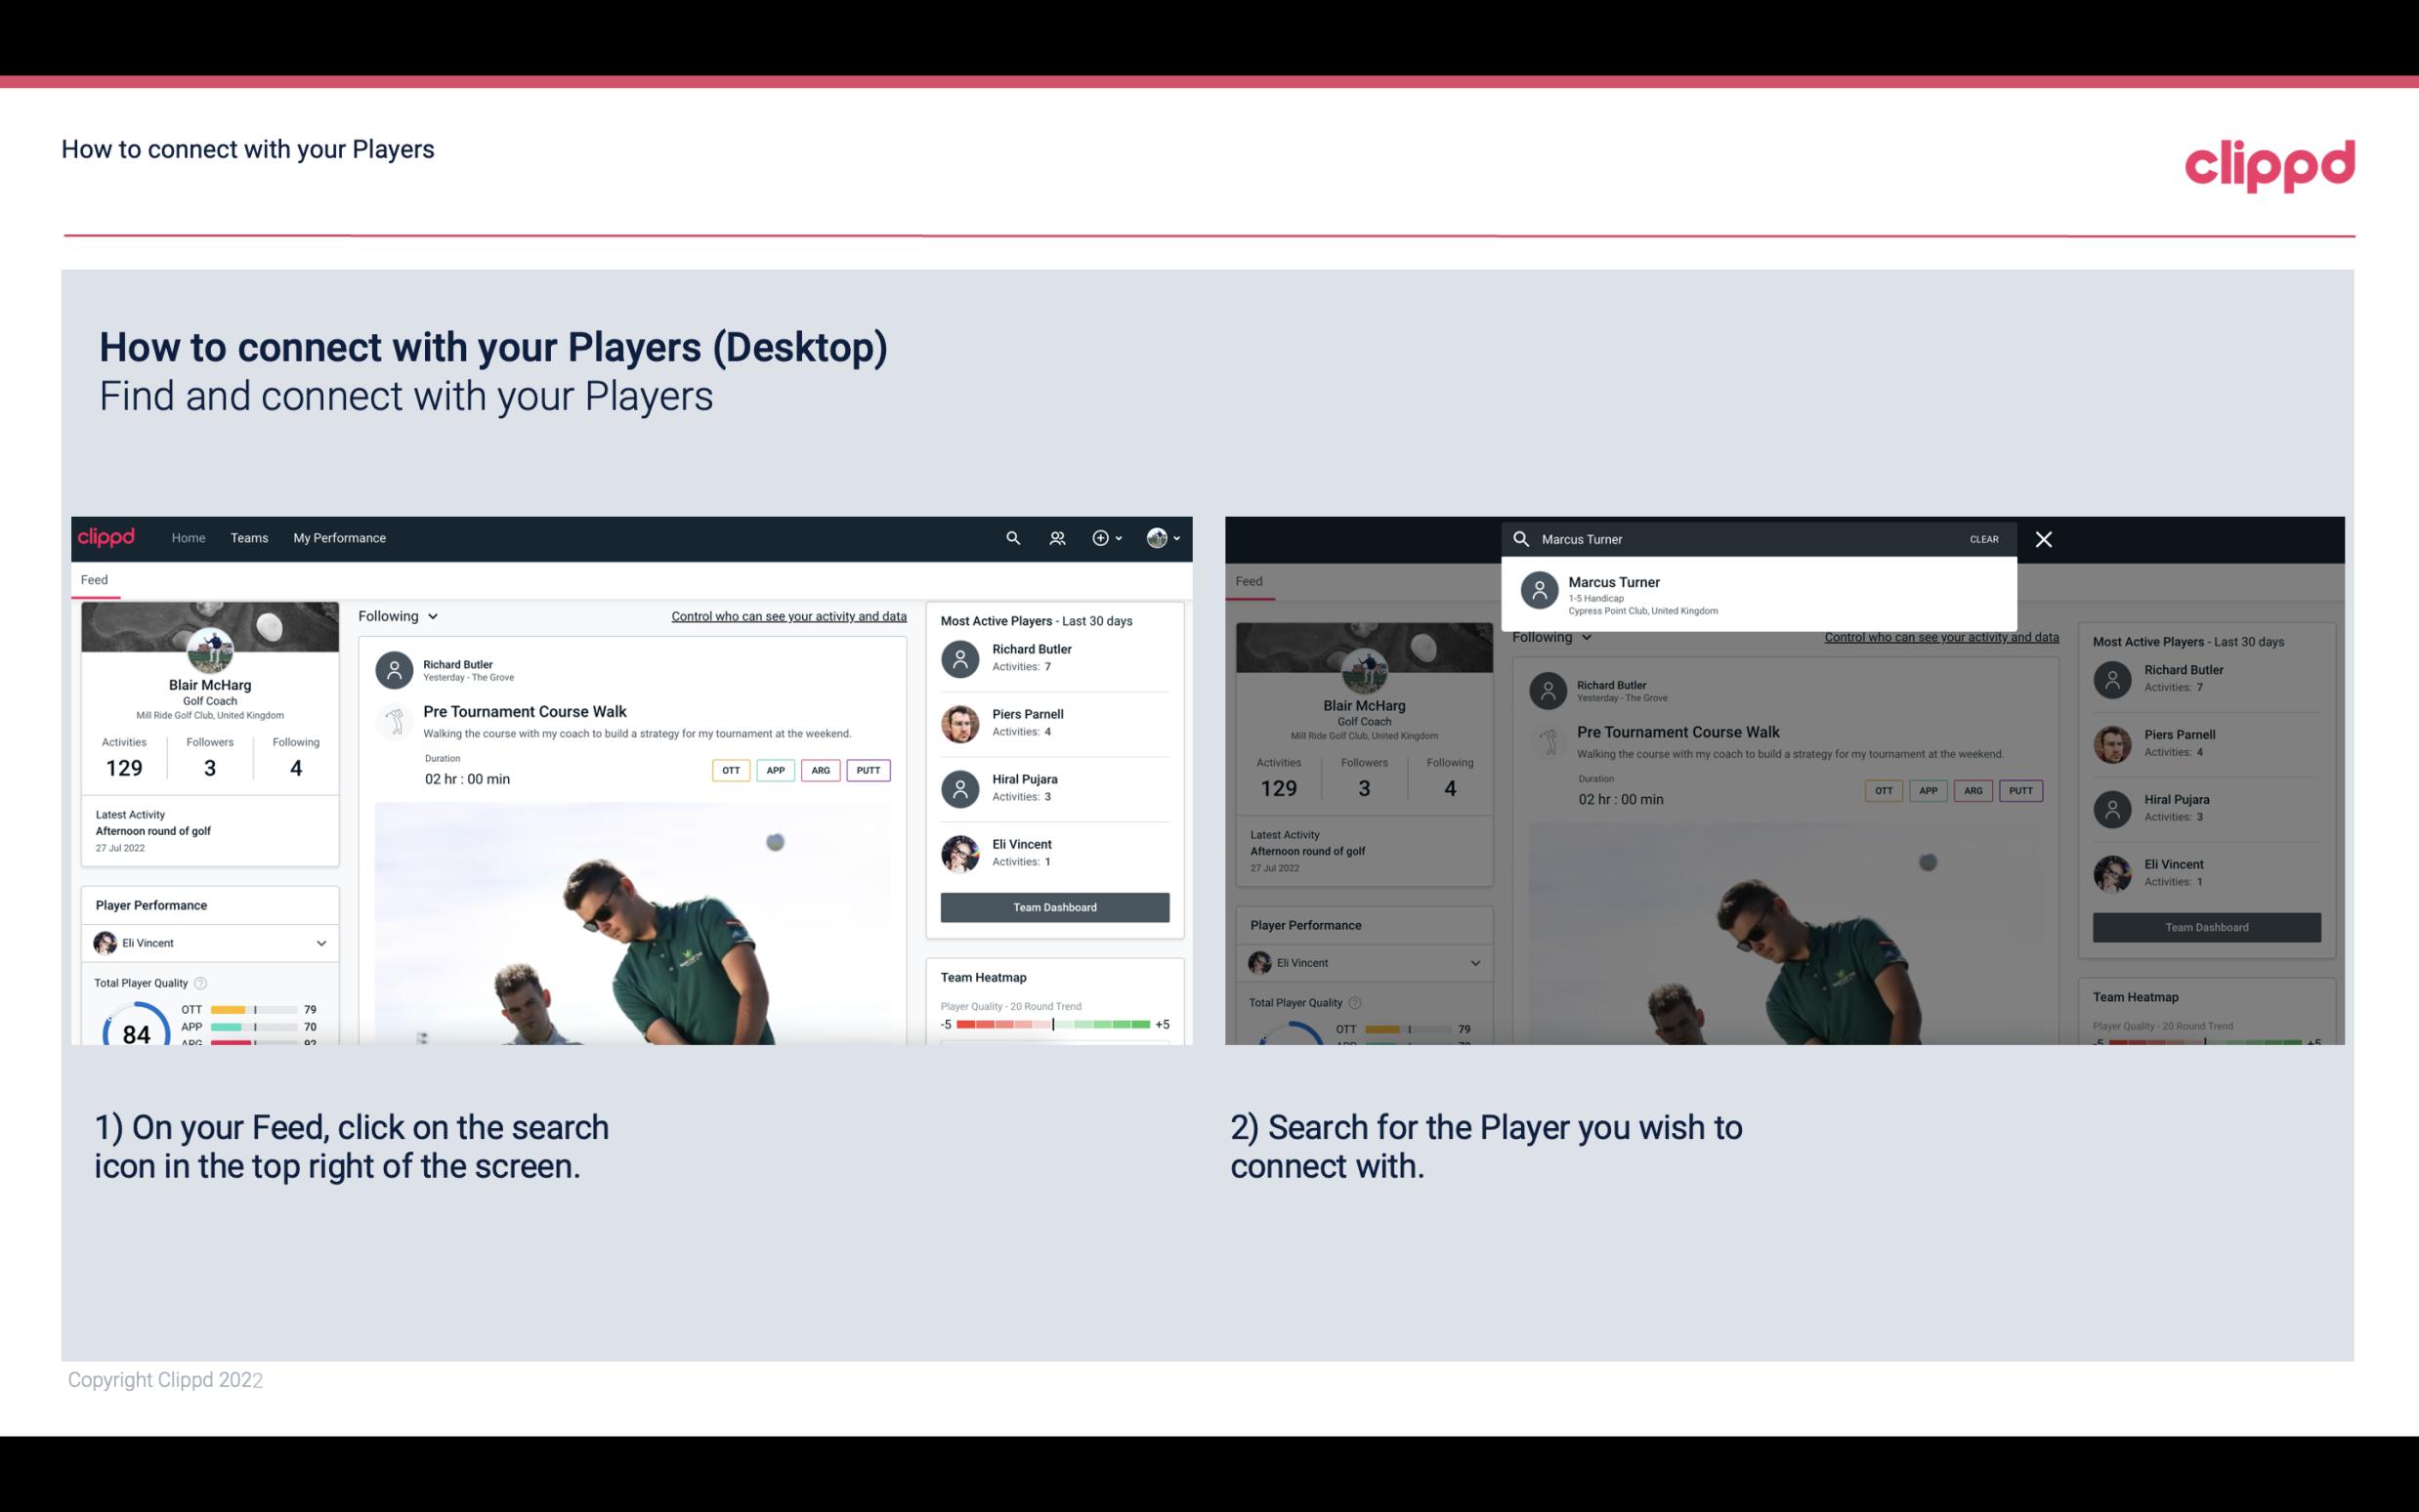Viewport: 2419px width, 1512px height.
Task: Expand the Following count dropdown
Action: coord(397,615)
